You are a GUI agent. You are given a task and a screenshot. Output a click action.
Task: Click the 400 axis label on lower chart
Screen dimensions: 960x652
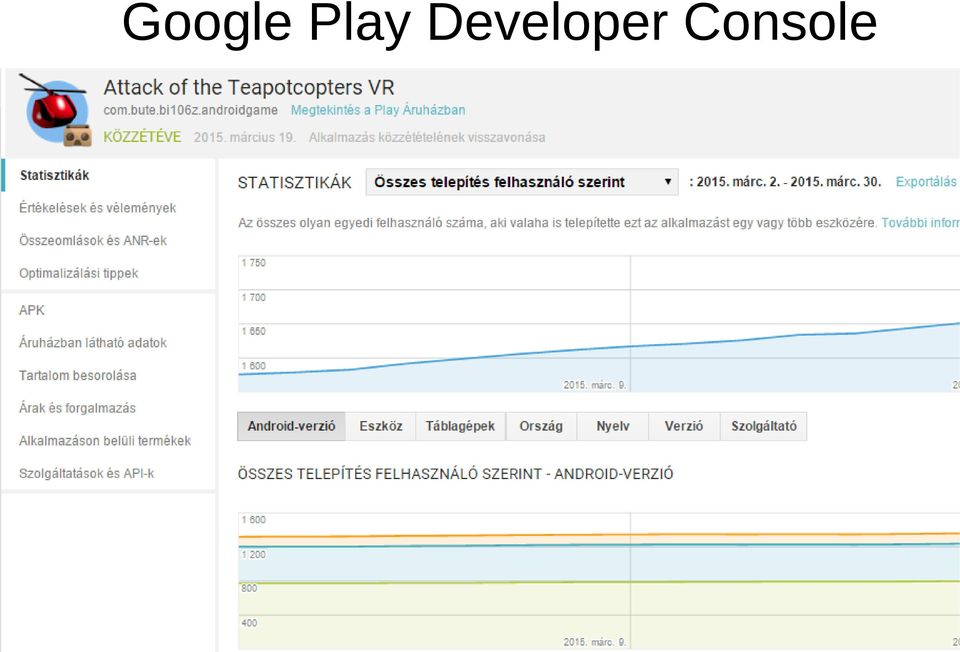(x=249, y=623)
